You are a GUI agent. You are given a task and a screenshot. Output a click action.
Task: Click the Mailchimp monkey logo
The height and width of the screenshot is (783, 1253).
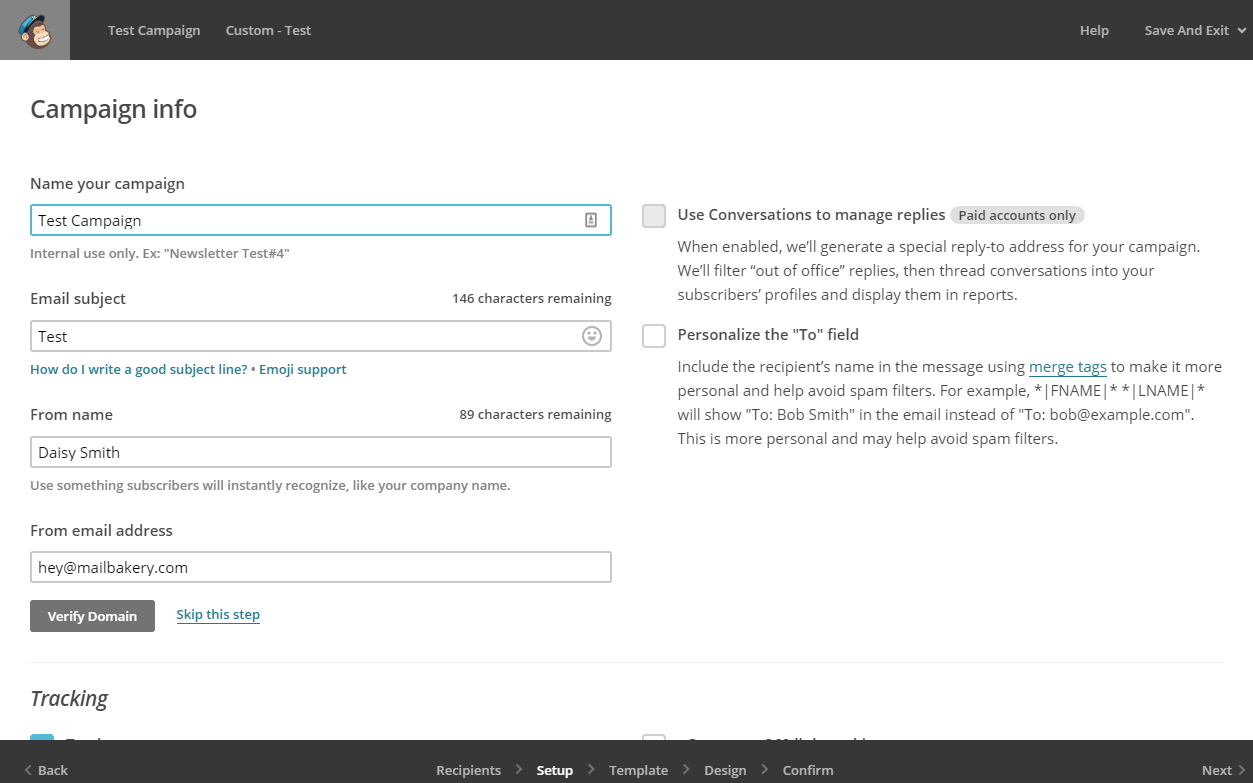pyautogui.click(x=35, y=30)
